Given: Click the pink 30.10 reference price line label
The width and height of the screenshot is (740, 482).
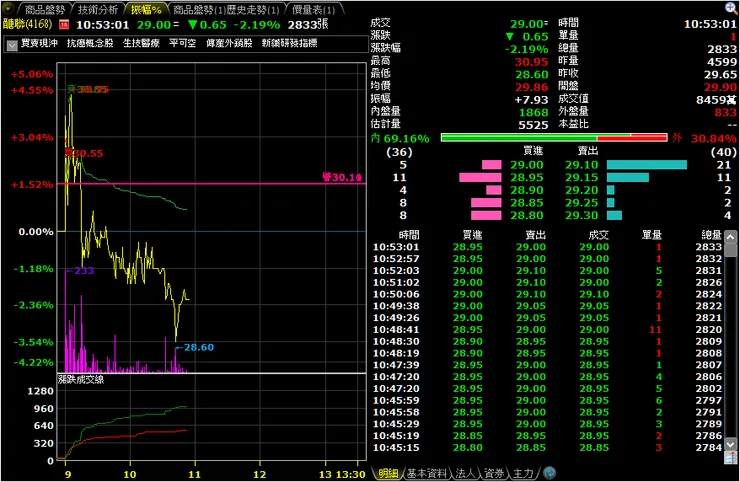Looking at the screenshot, I should tap(342, 178).
